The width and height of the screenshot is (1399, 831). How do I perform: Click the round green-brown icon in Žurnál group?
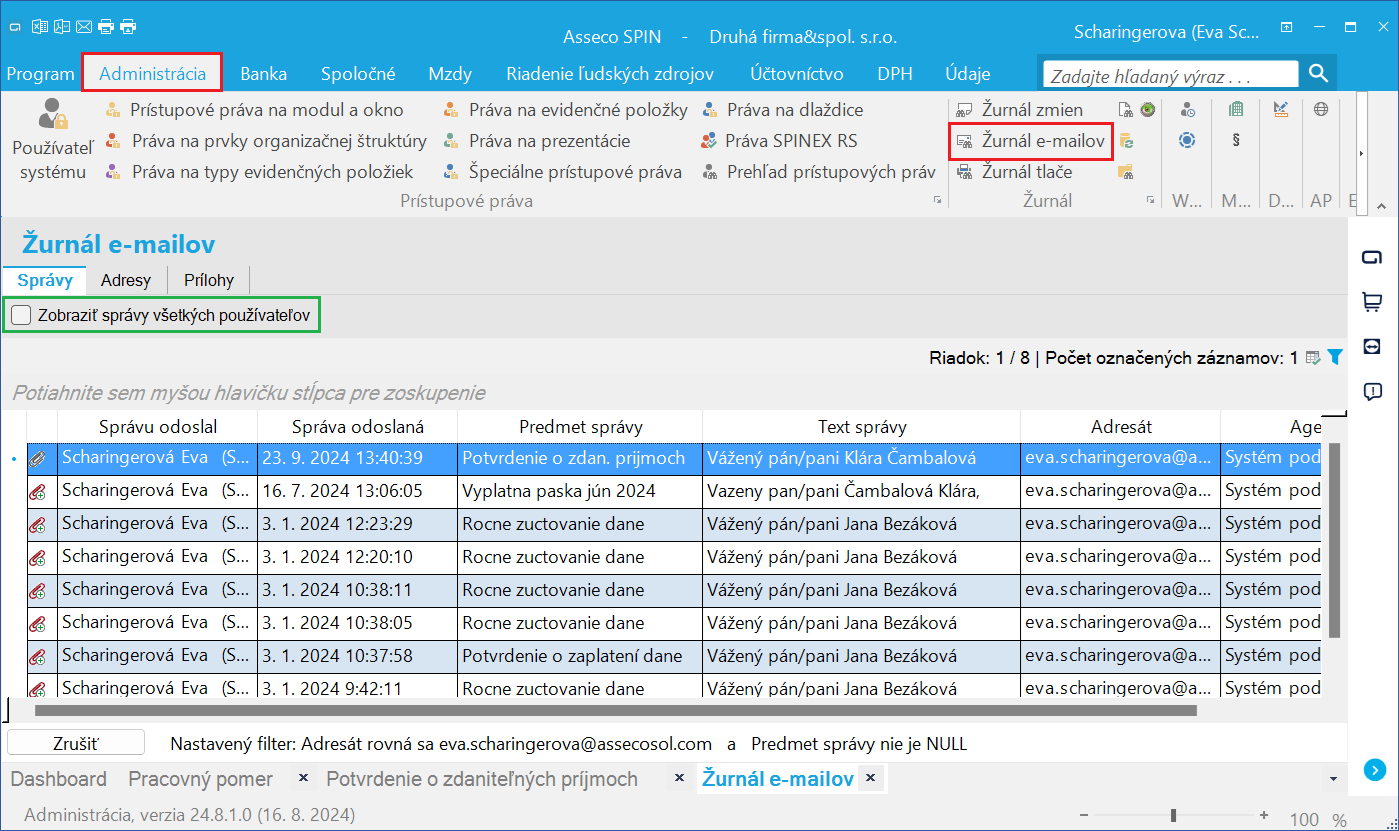point(1147,110)
